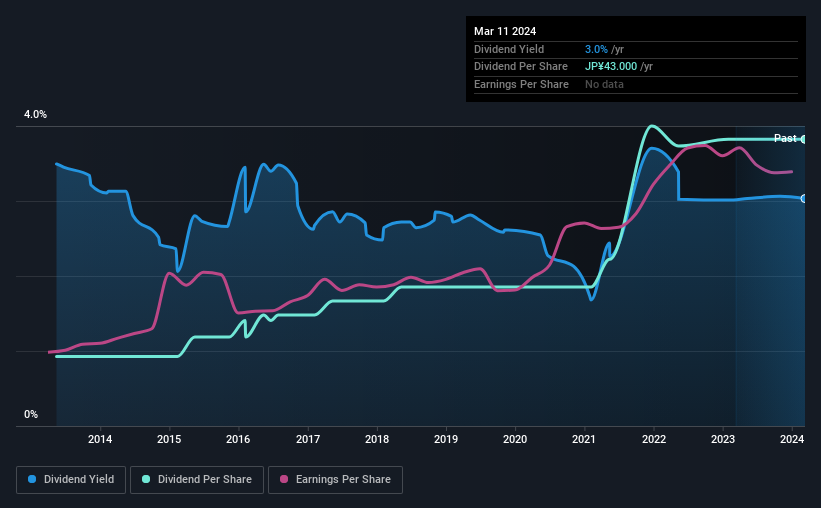Click the No data earnings value

(604, 84)
